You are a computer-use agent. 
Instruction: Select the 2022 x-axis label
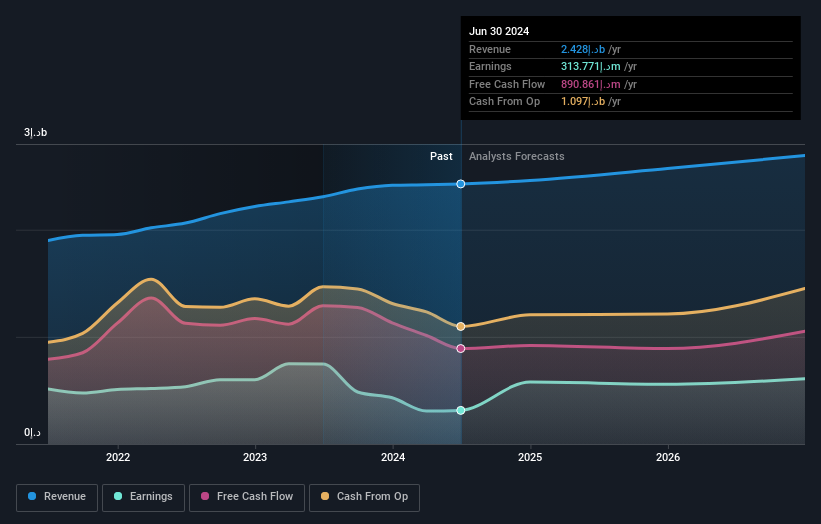click(x=118, y=457)
